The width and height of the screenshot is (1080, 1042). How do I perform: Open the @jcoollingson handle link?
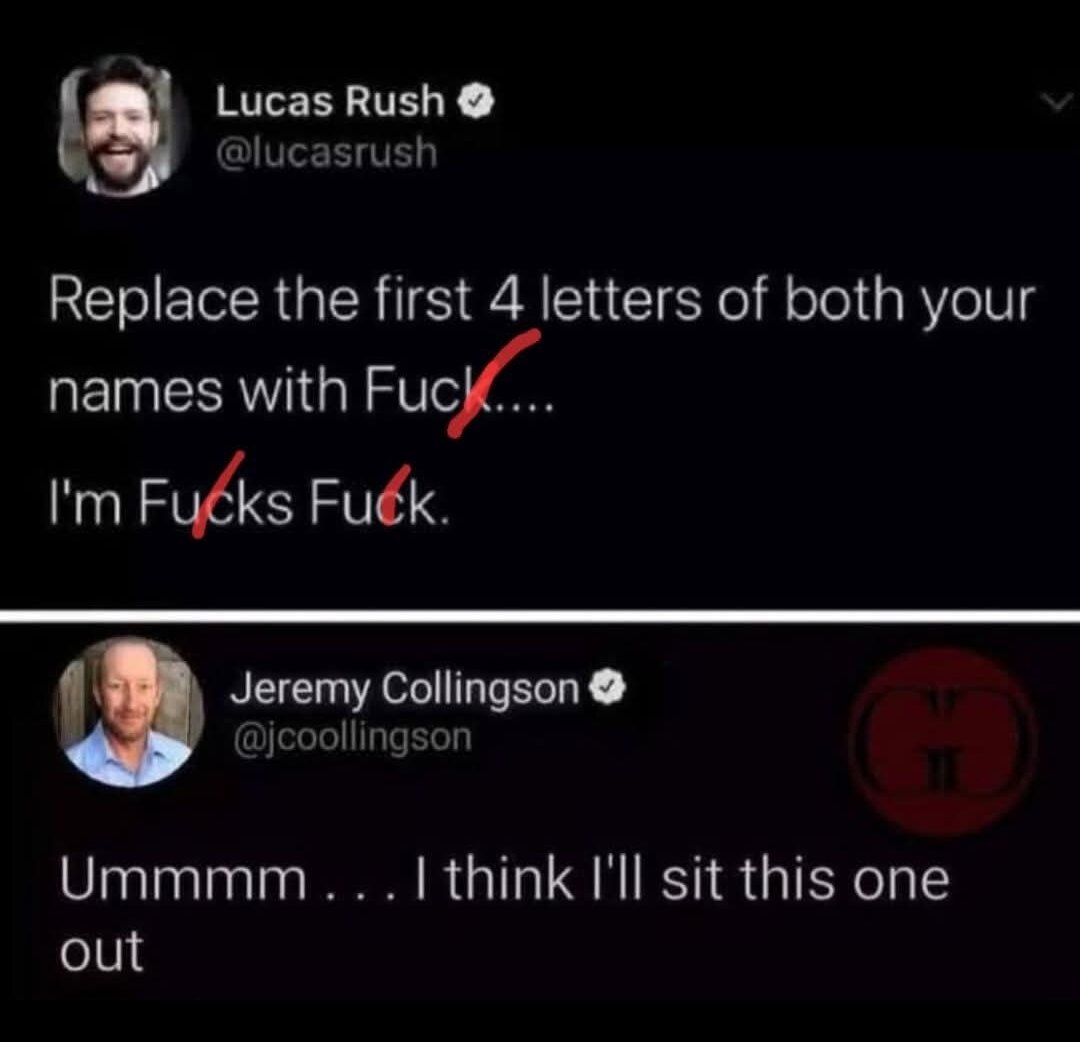353,737
